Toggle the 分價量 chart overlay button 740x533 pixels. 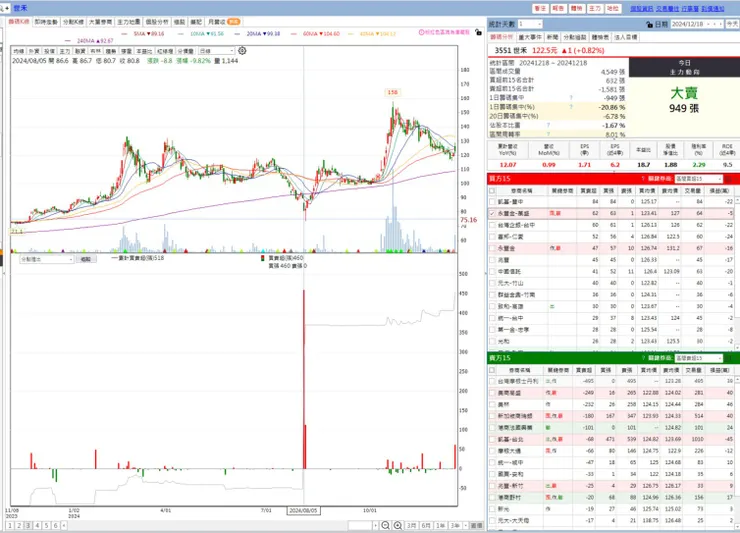point(185,51)
